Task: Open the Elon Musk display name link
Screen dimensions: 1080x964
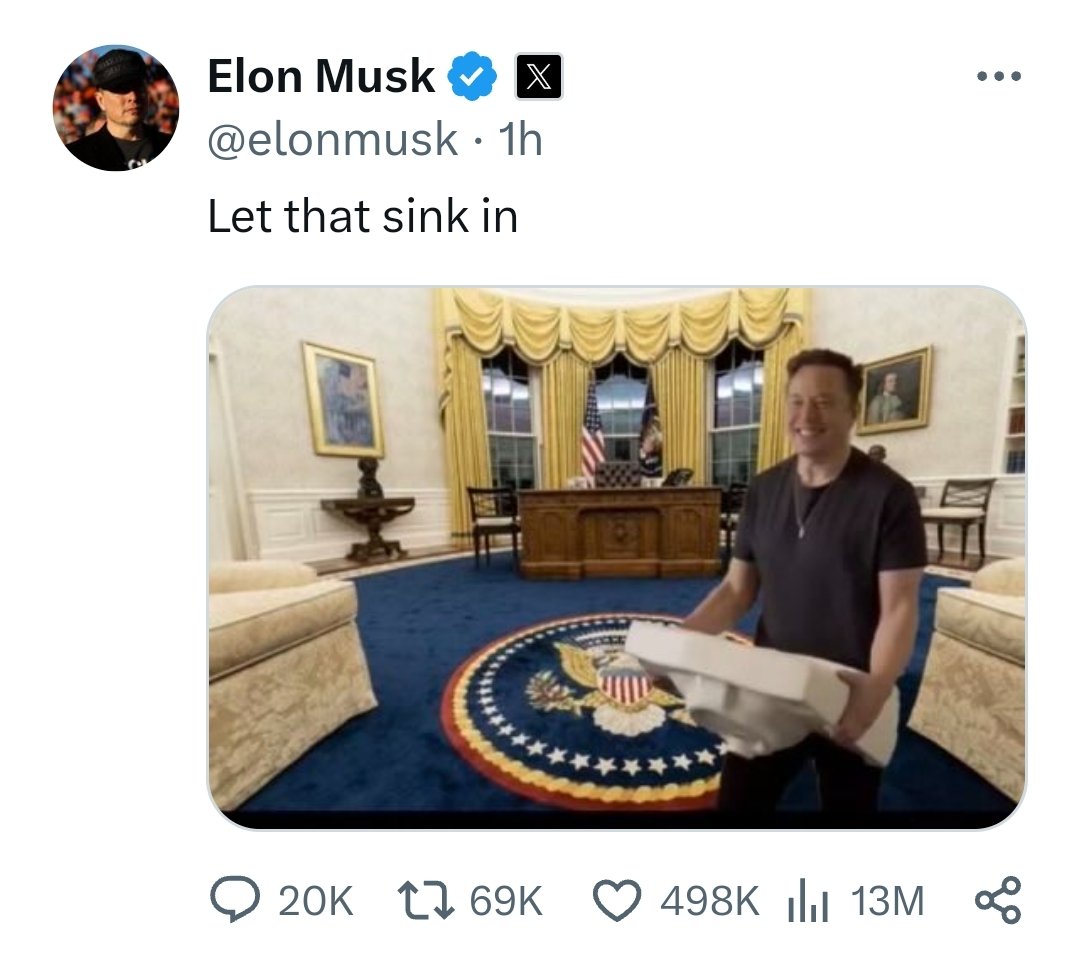Action: [x=321, y=76]
